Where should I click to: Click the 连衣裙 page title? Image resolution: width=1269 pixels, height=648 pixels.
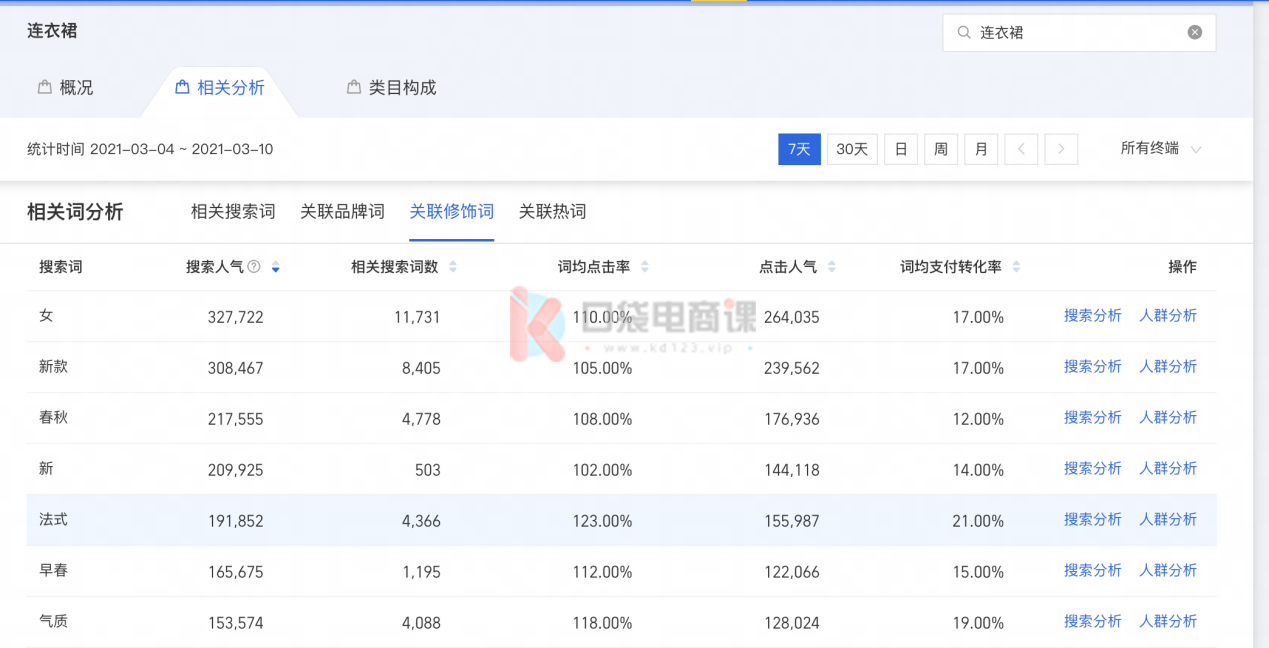tap(52, 31)
